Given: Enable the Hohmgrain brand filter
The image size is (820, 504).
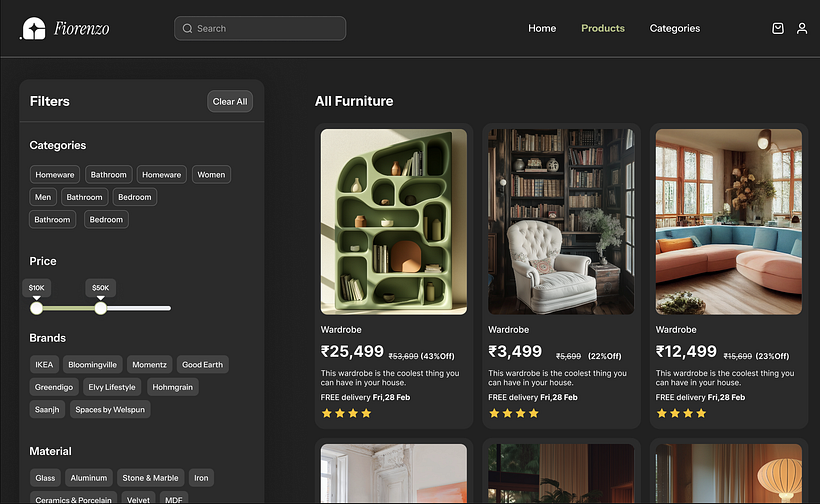Looking at the screenshot, I should pyautogui.click(x=173, y=387).
